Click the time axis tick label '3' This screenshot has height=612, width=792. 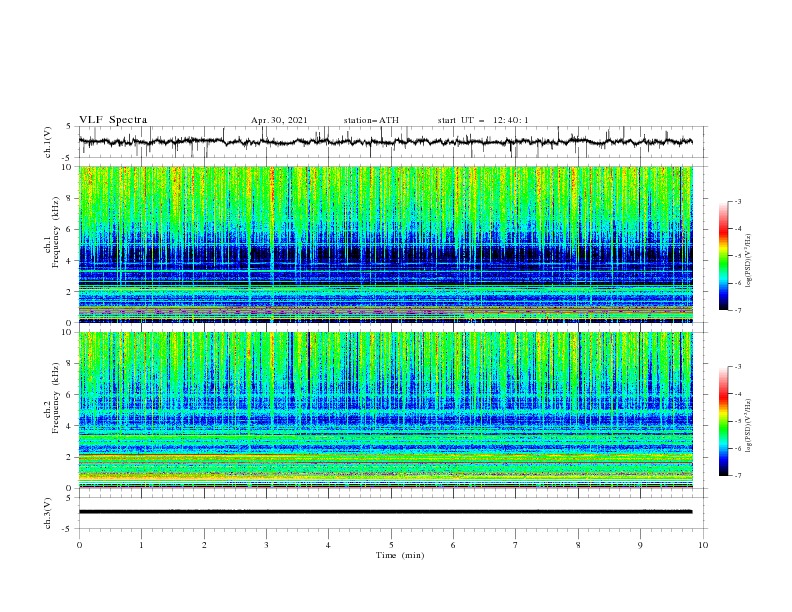(x=266, y=545)
